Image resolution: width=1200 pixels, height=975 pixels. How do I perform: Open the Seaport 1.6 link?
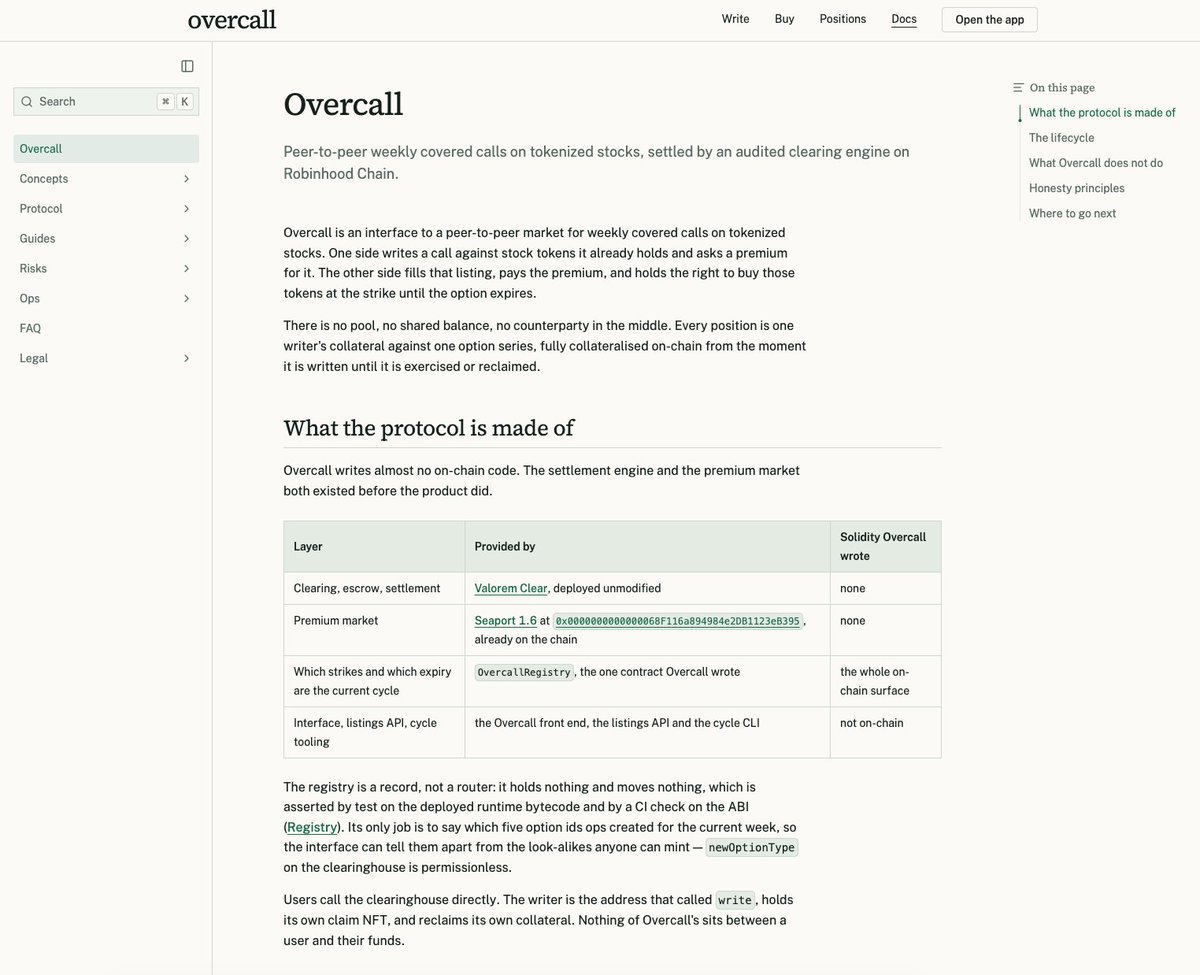[506, 620]
